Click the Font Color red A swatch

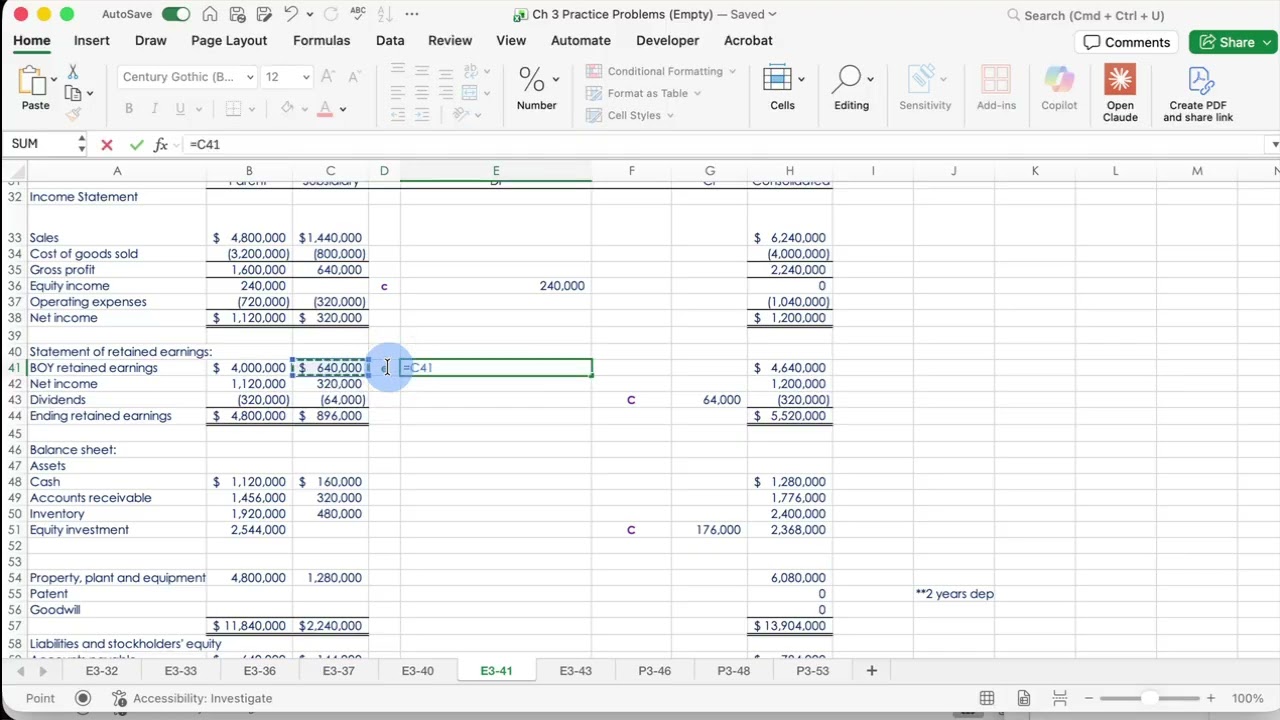click(x=325, y=109)
